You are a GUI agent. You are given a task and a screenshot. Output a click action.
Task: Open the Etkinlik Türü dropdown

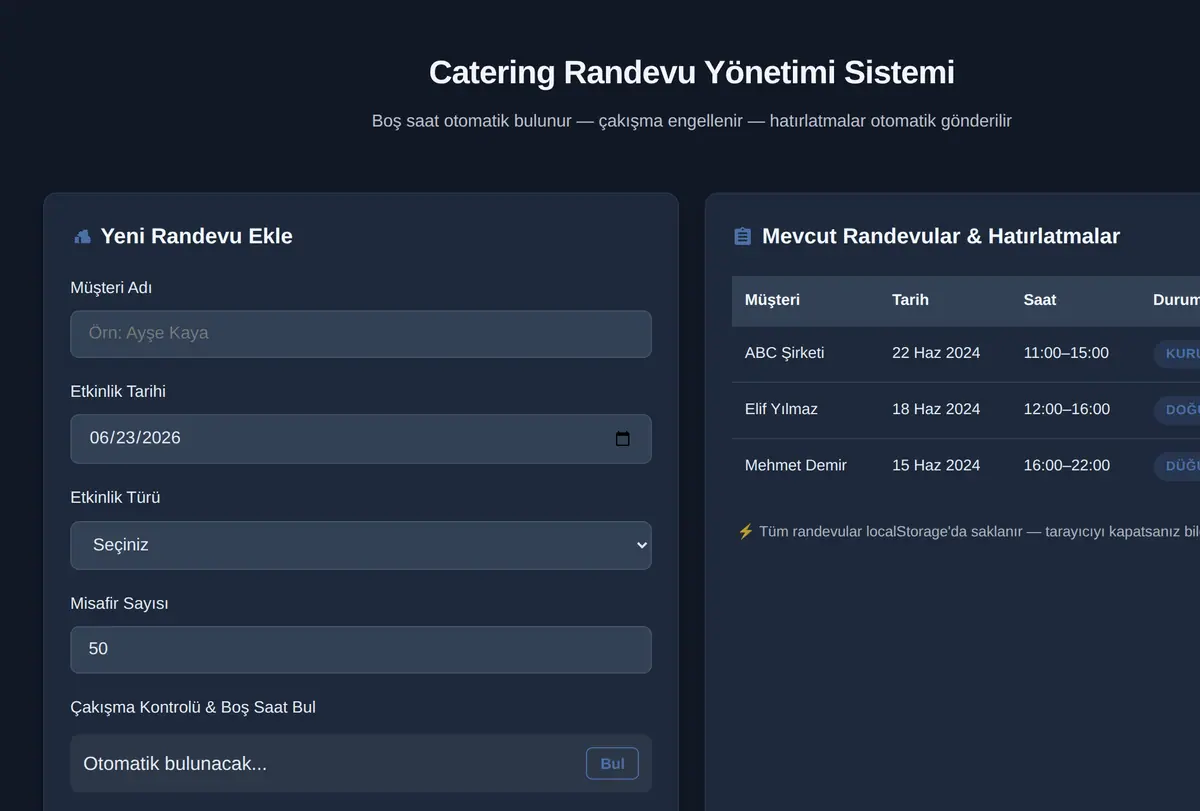361,545
